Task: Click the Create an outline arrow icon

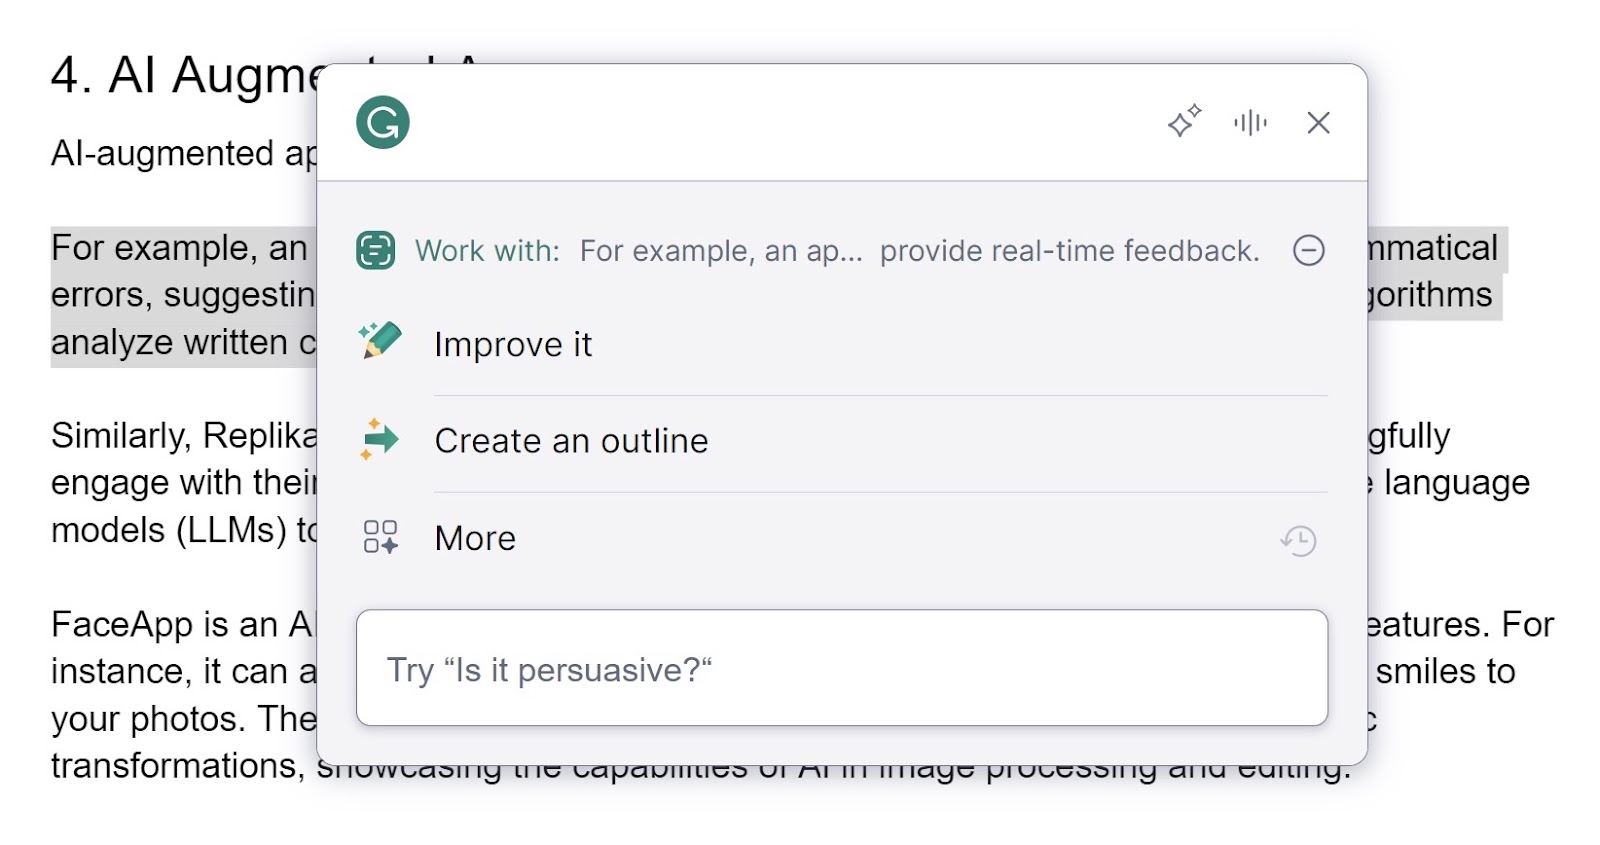Action: (x=380, y=438)
